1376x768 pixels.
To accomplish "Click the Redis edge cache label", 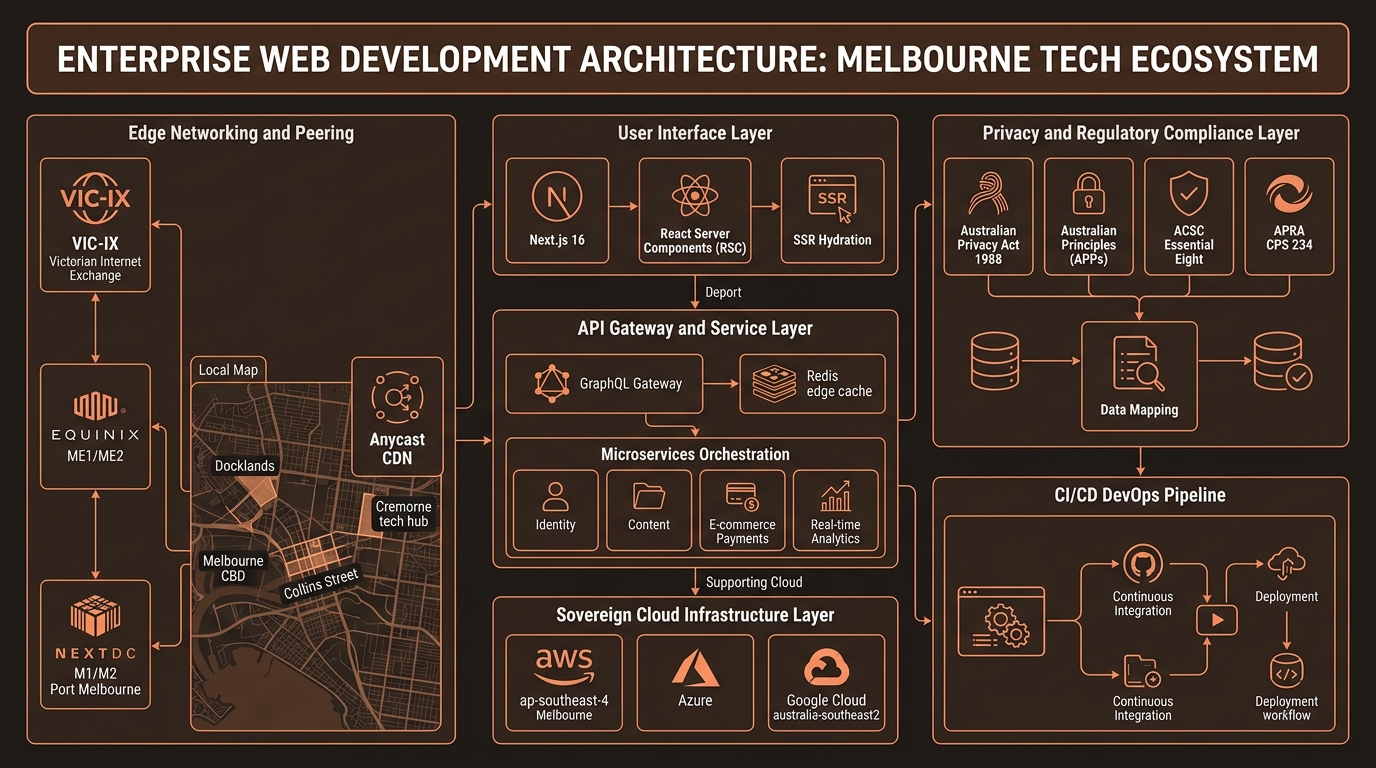I will point(839,383).
